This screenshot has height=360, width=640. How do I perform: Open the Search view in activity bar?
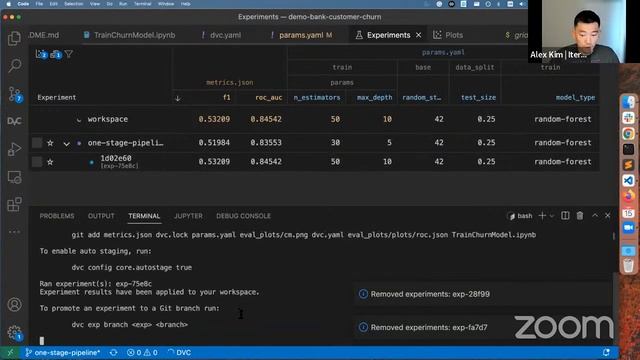click(x=15, y=65)
